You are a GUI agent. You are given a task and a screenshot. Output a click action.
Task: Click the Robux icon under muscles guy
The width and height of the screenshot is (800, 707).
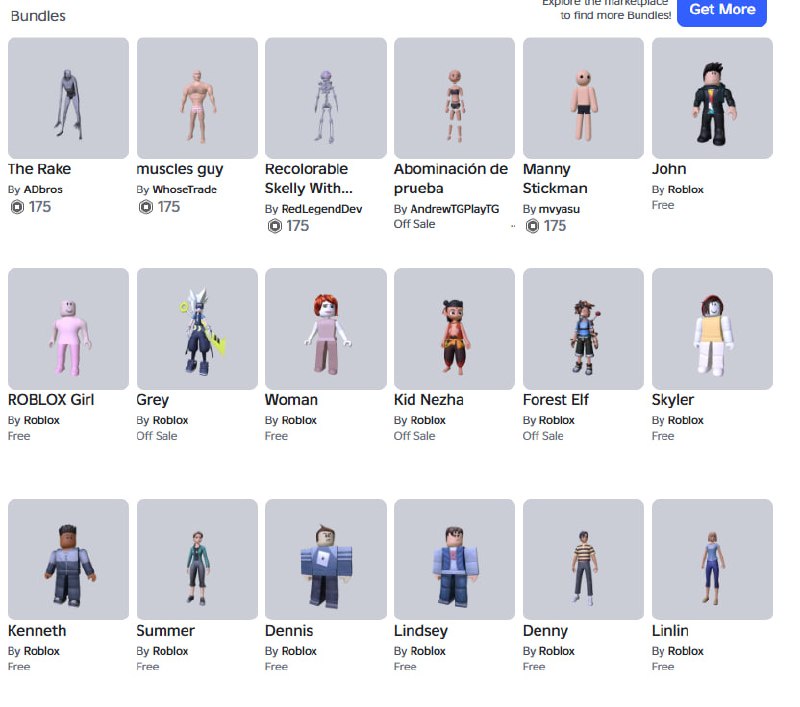pos(146,207)
